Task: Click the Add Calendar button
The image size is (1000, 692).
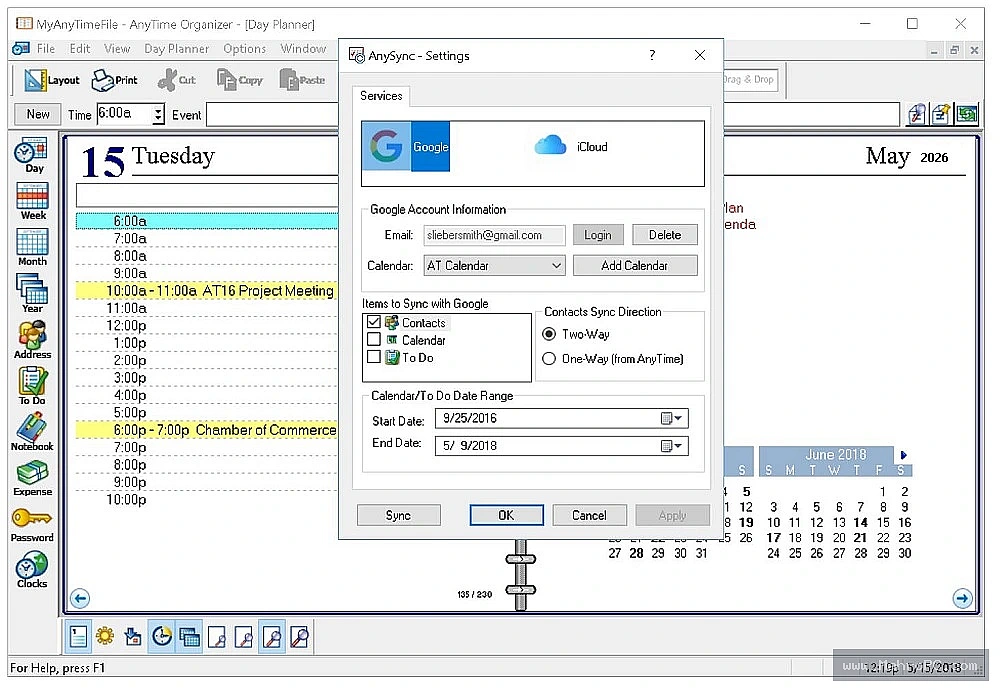Action: [635, 265]
